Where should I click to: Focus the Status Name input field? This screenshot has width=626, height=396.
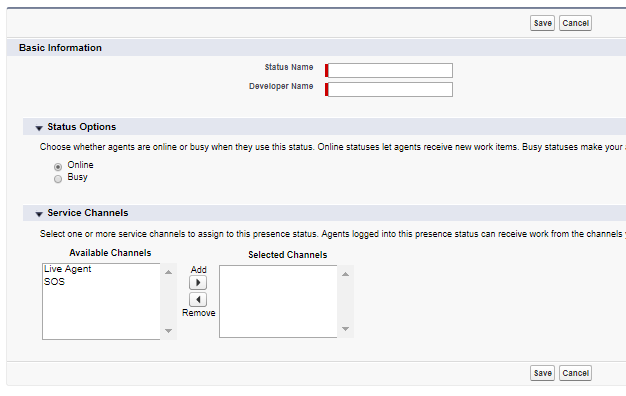[390, 70]
